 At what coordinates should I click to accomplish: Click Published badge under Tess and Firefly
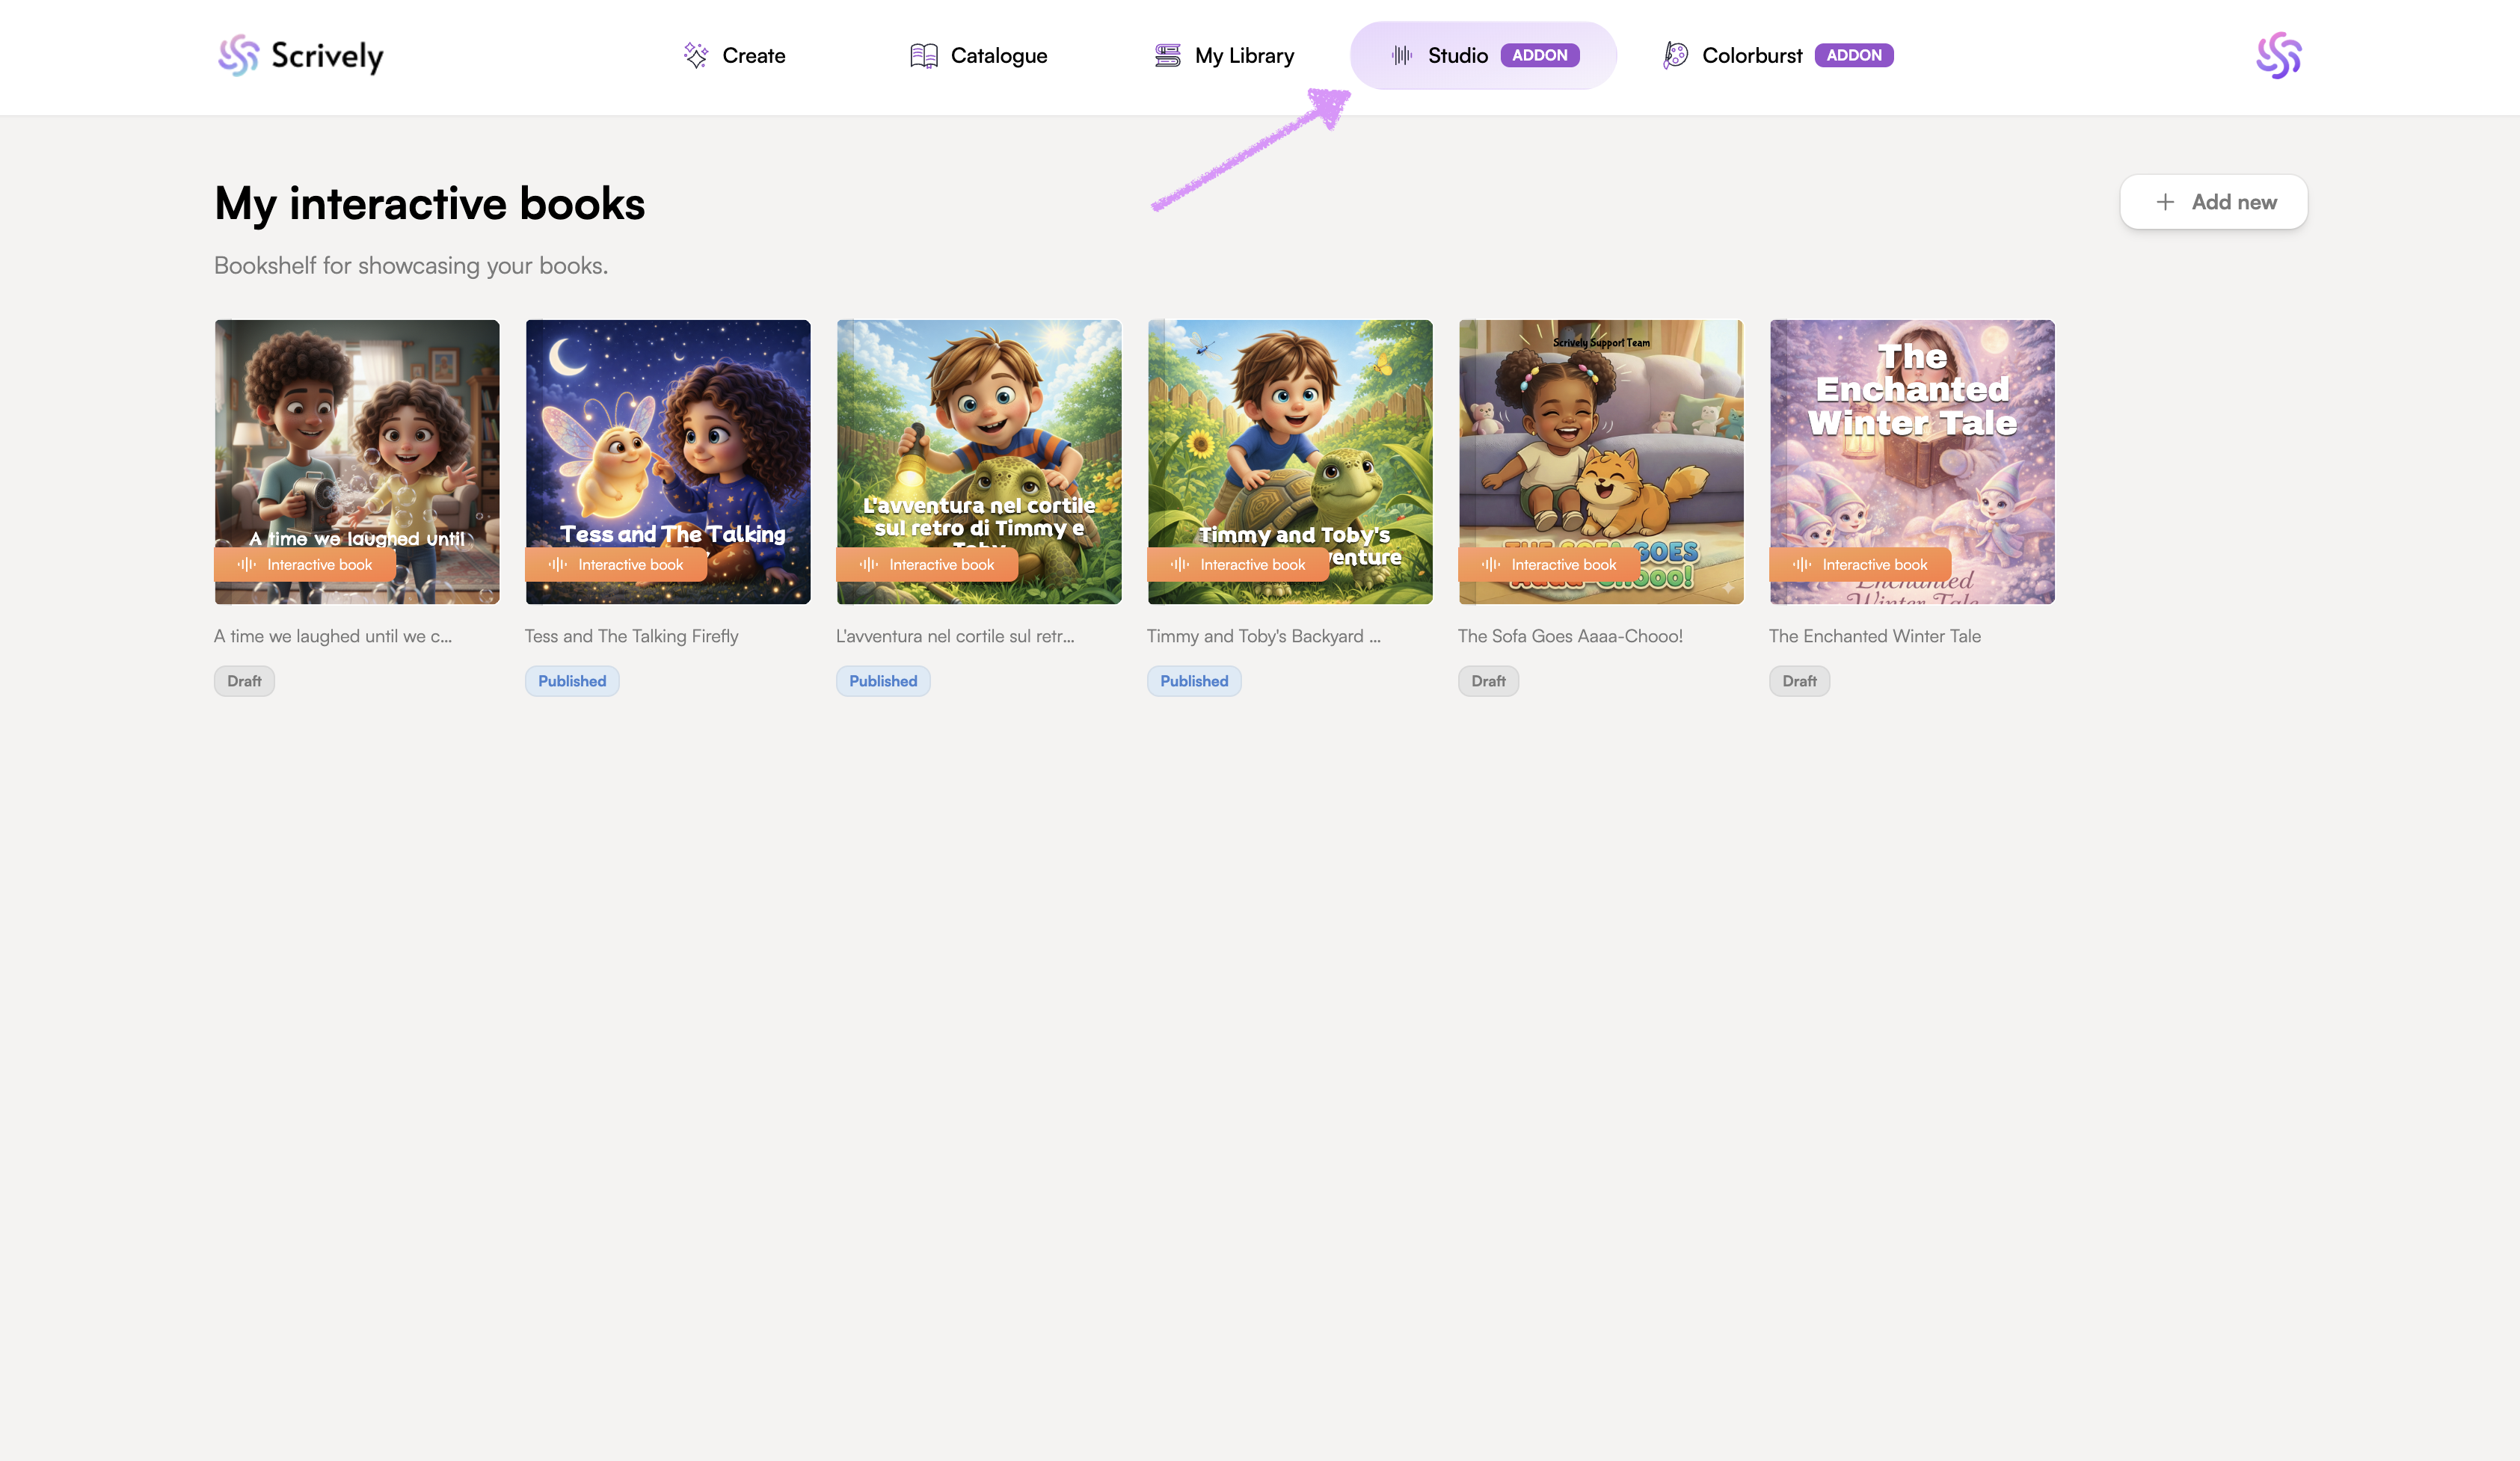click(x=571, y=681)
